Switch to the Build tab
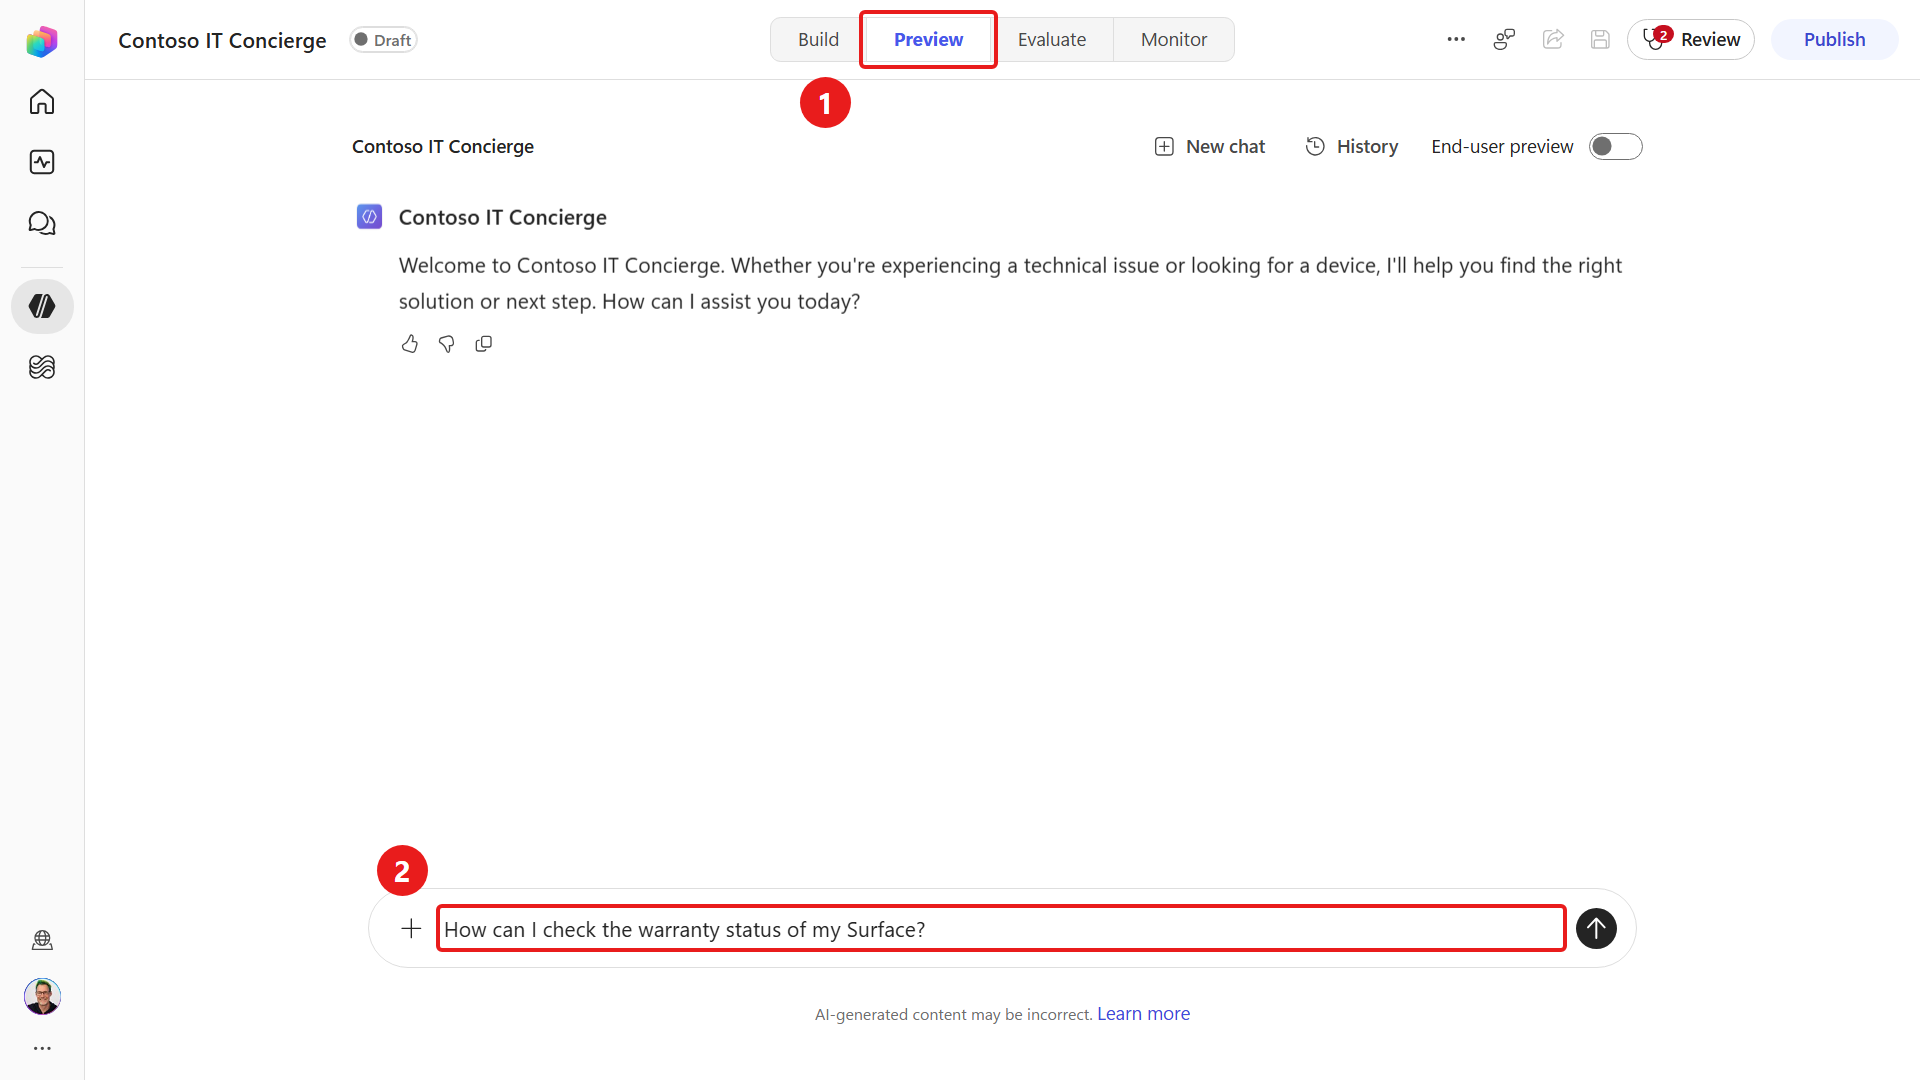This screenshot has height=1080, width=1920. (818, 39)
